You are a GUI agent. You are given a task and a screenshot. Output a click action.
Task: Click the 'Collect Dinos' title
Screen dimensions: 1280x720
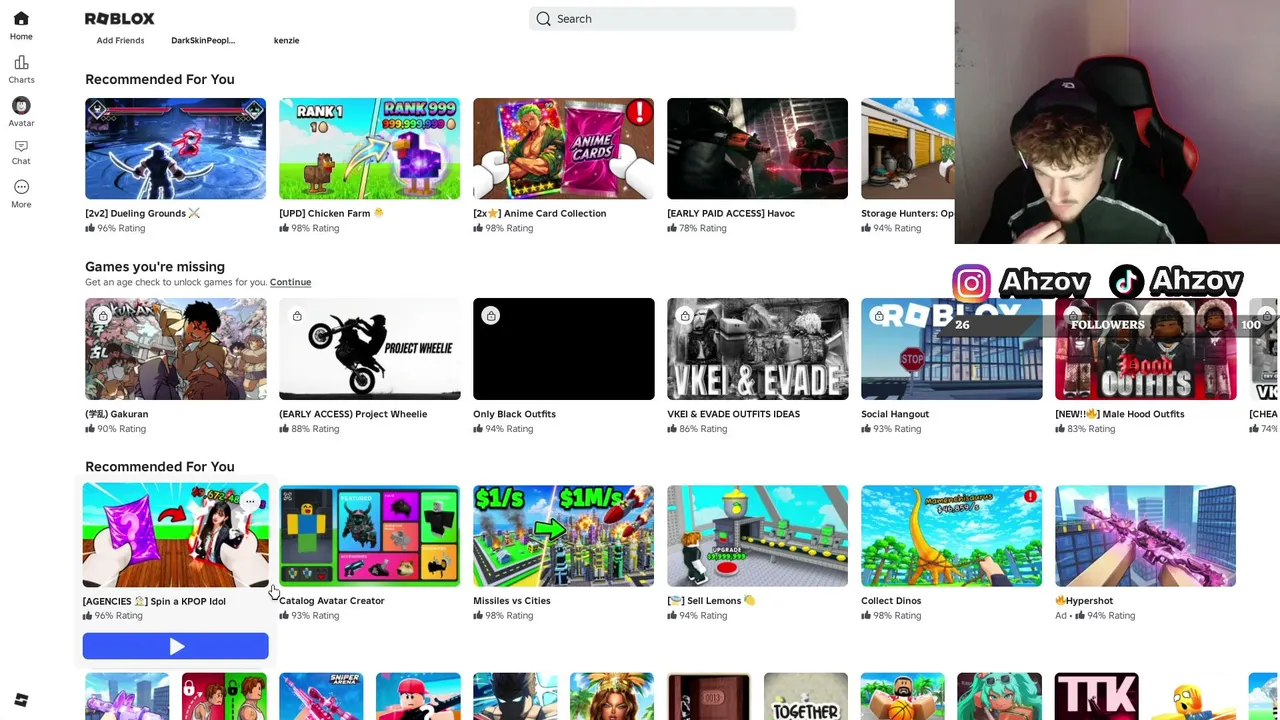click(891, 601)
